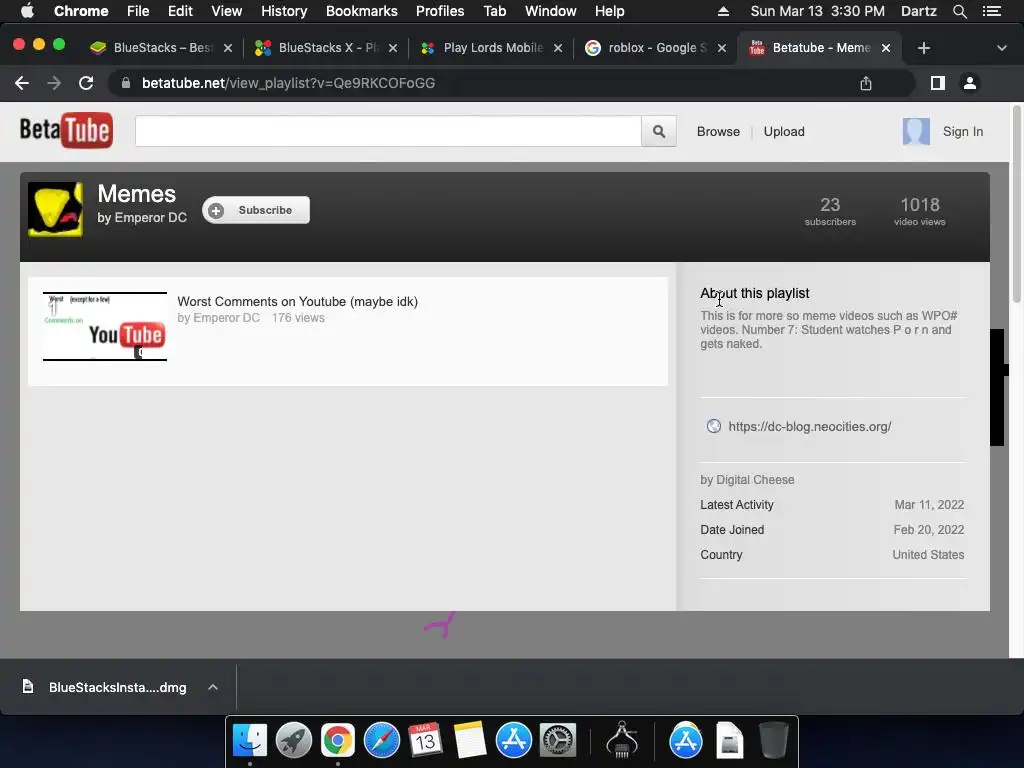Open a new tab with plus button
Image resolution: width=1024 pixels, height=768 pixels.
tap(923, 48)
